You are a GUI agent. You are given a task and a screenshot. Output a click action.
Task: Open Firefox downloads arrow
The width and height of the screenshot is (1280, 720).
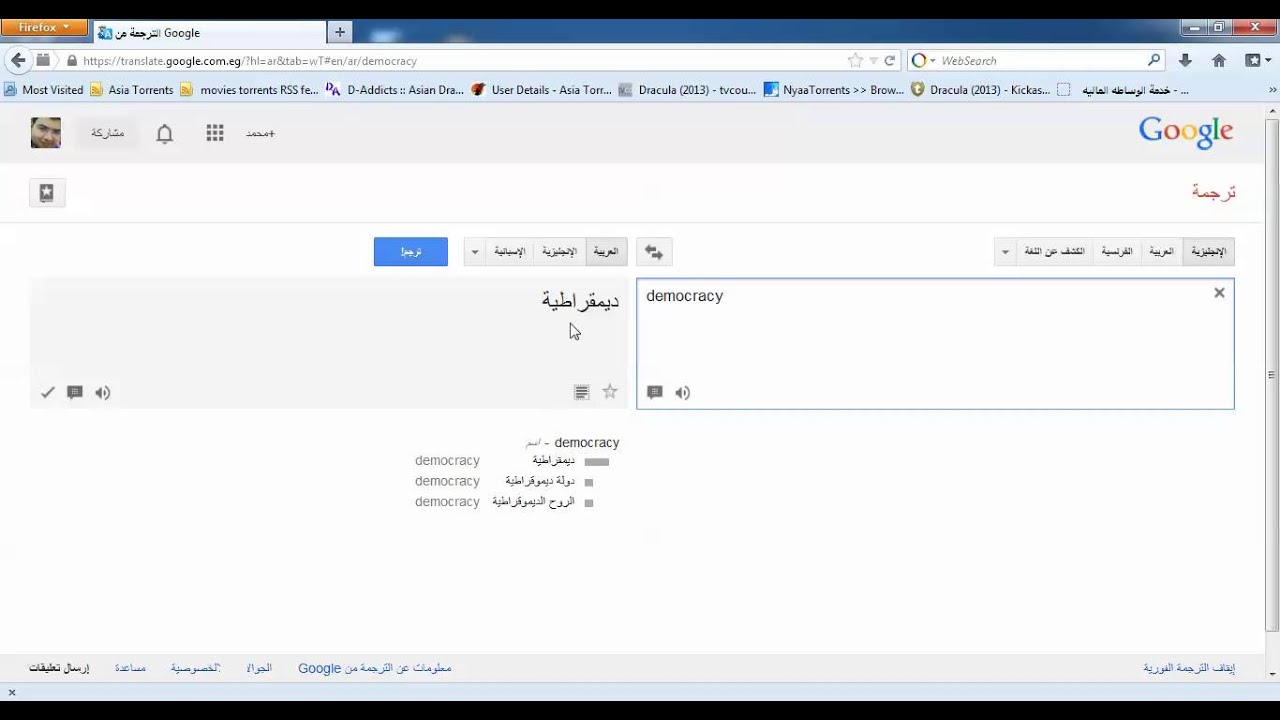click(x=1185, y=61)
